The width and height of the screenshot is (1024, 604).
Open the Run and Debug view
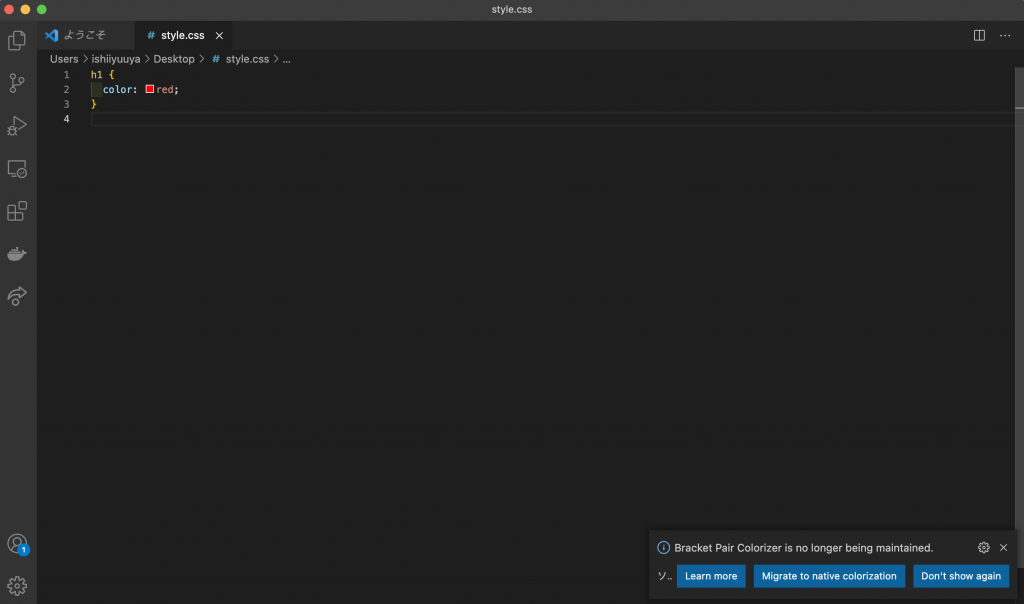pos(17,126)
